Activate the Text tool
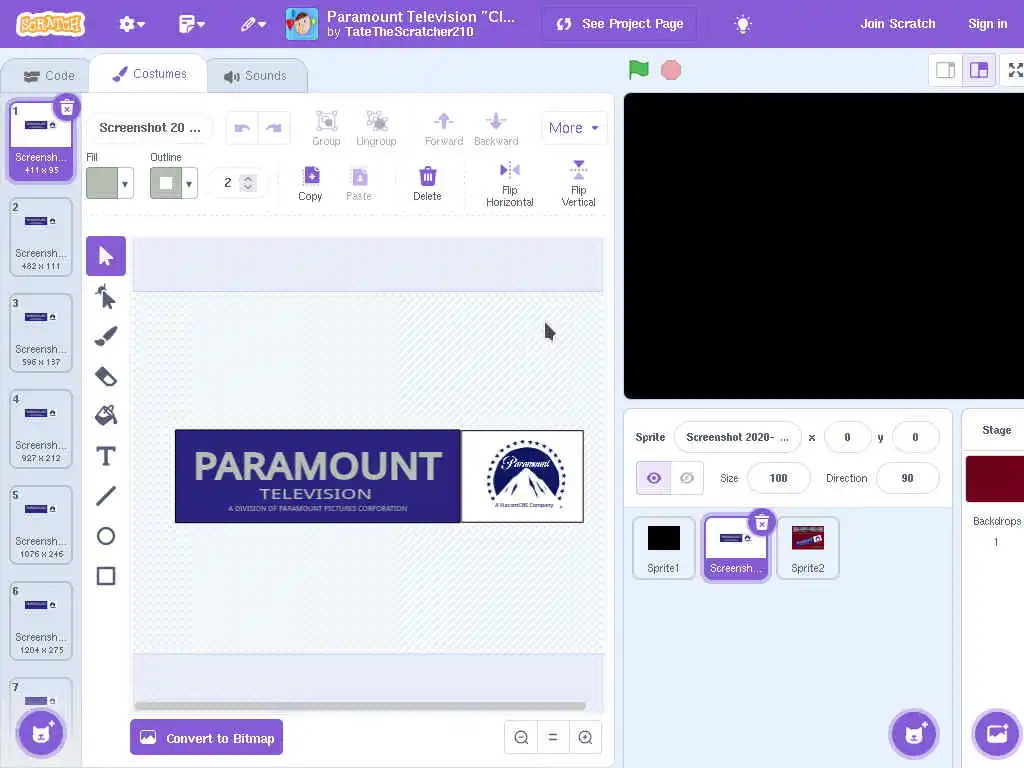1024x768 pixels. pyautogui.click(x=106, y=456)
